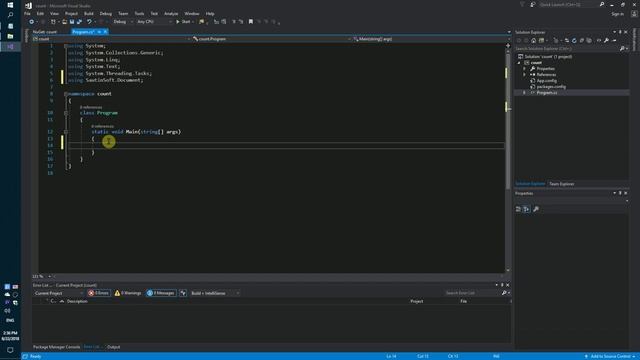Switch to the Team Explorer tab
This screenshot has width=640, height=360.
[x=562, y=184]
